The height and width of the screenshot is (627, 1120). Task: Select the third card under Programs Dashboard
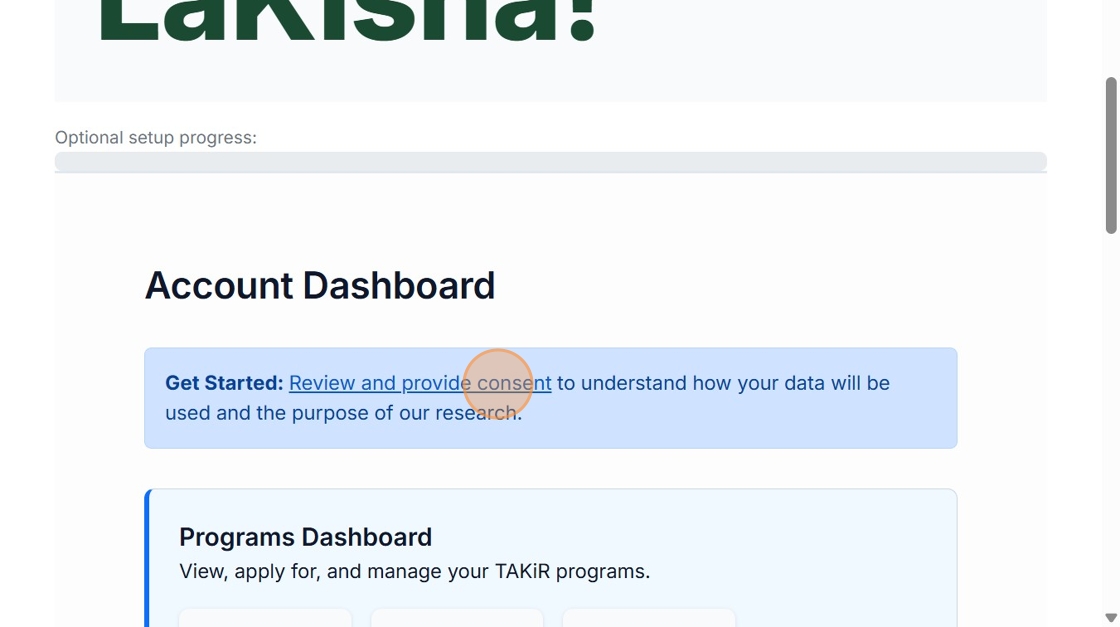click(649, 617)
